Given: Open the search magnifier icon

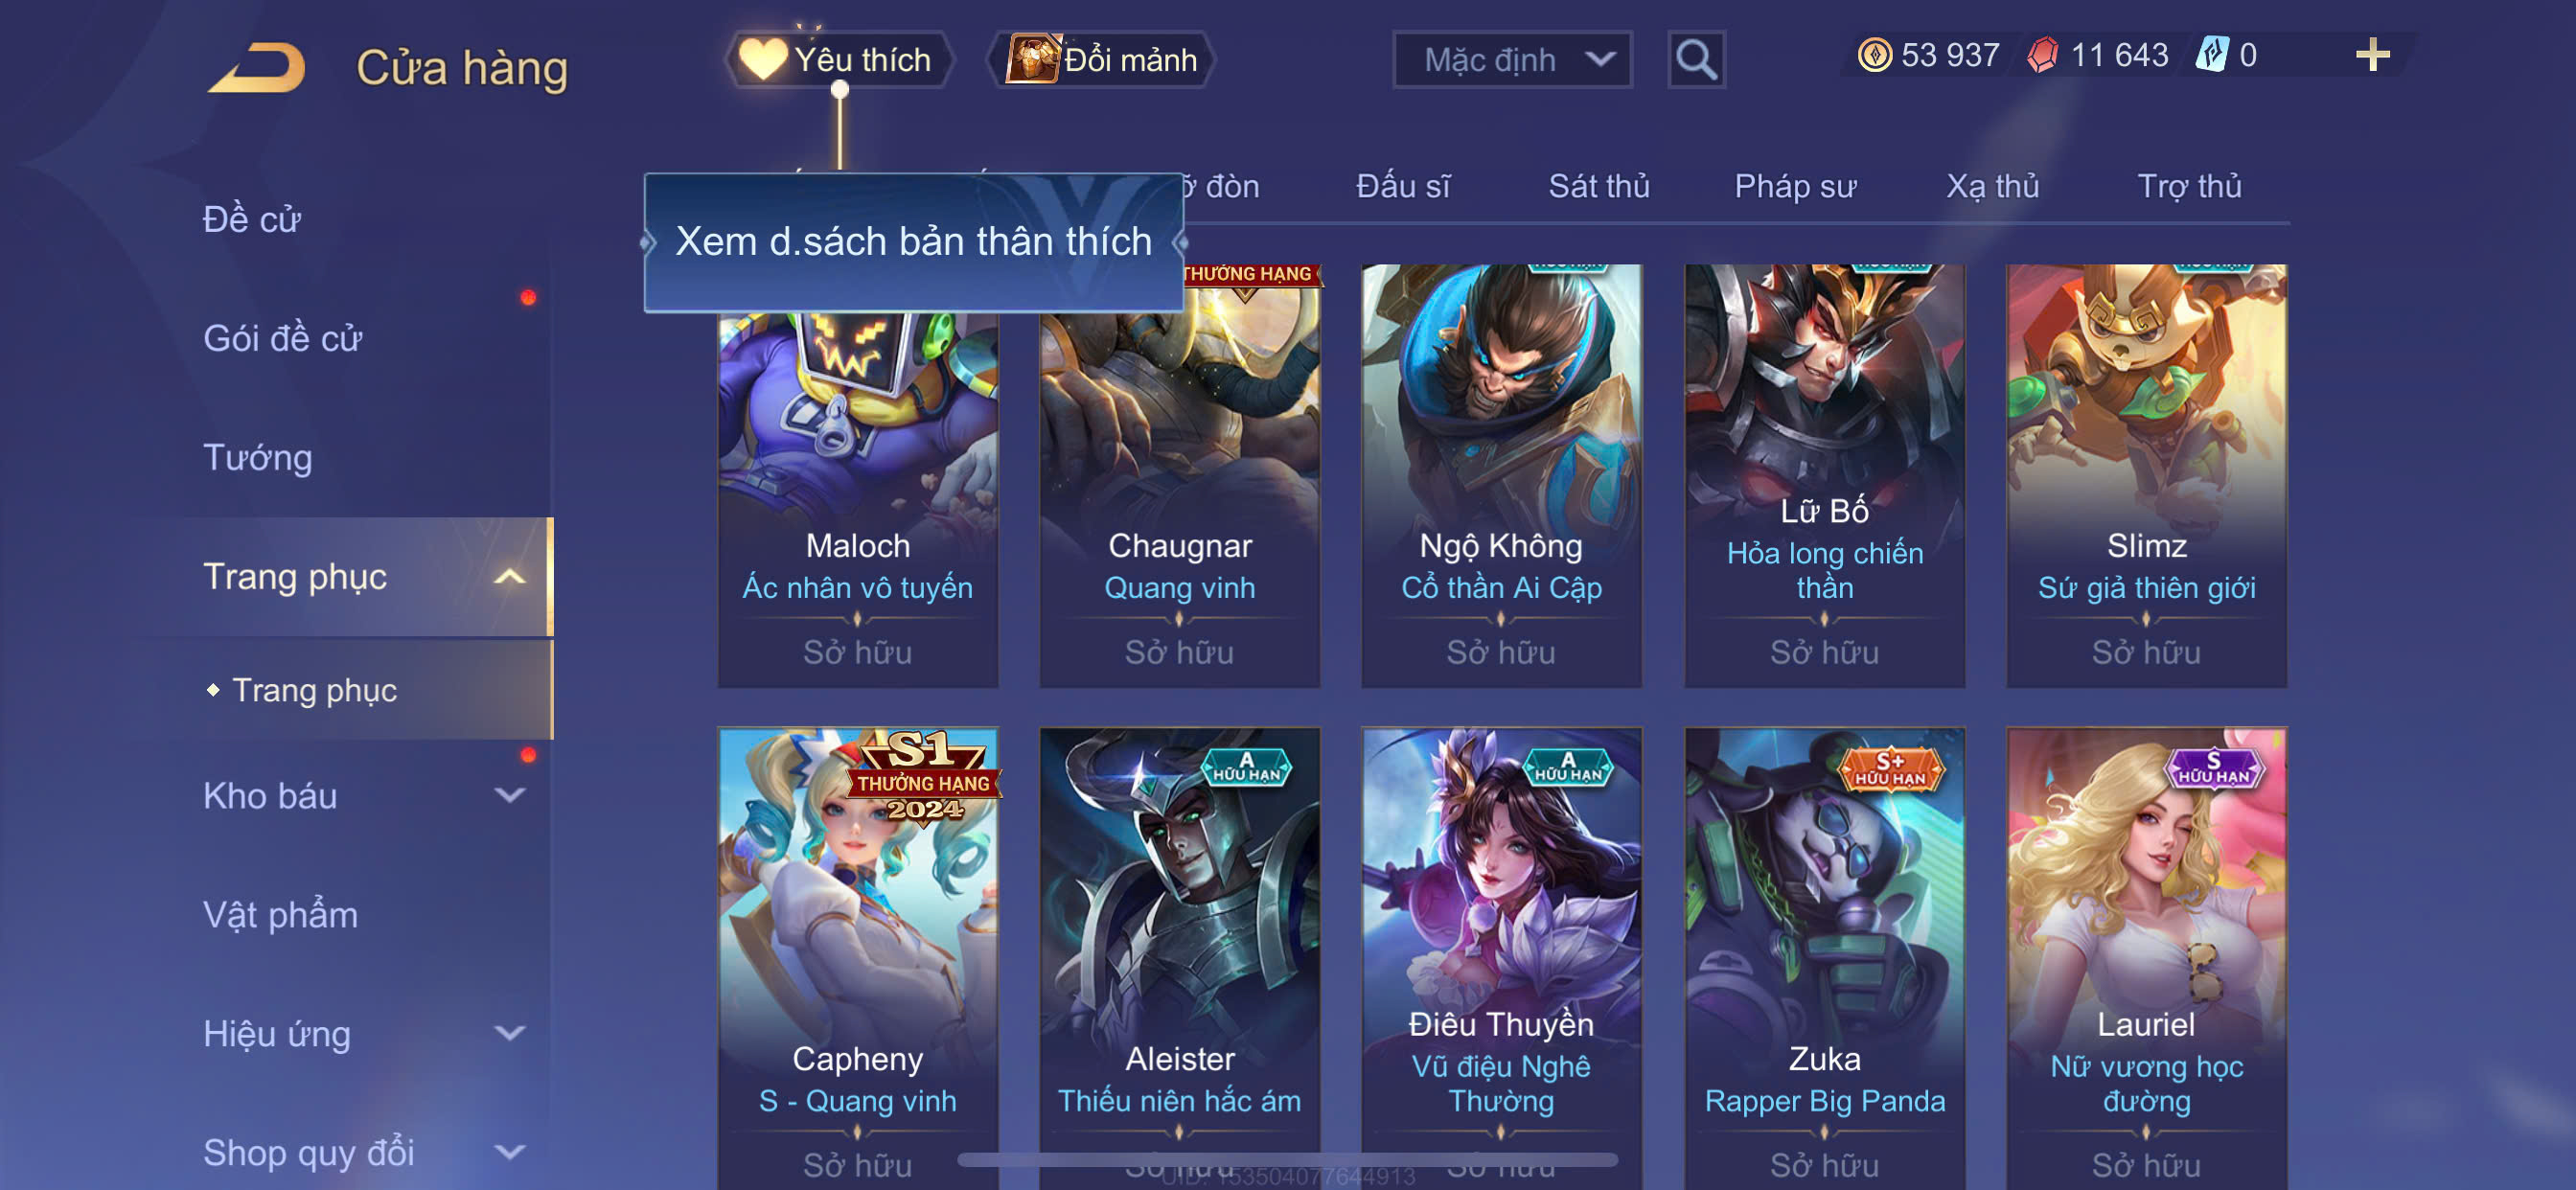Looking at the screenshot, I should (x=1696, y=60).
